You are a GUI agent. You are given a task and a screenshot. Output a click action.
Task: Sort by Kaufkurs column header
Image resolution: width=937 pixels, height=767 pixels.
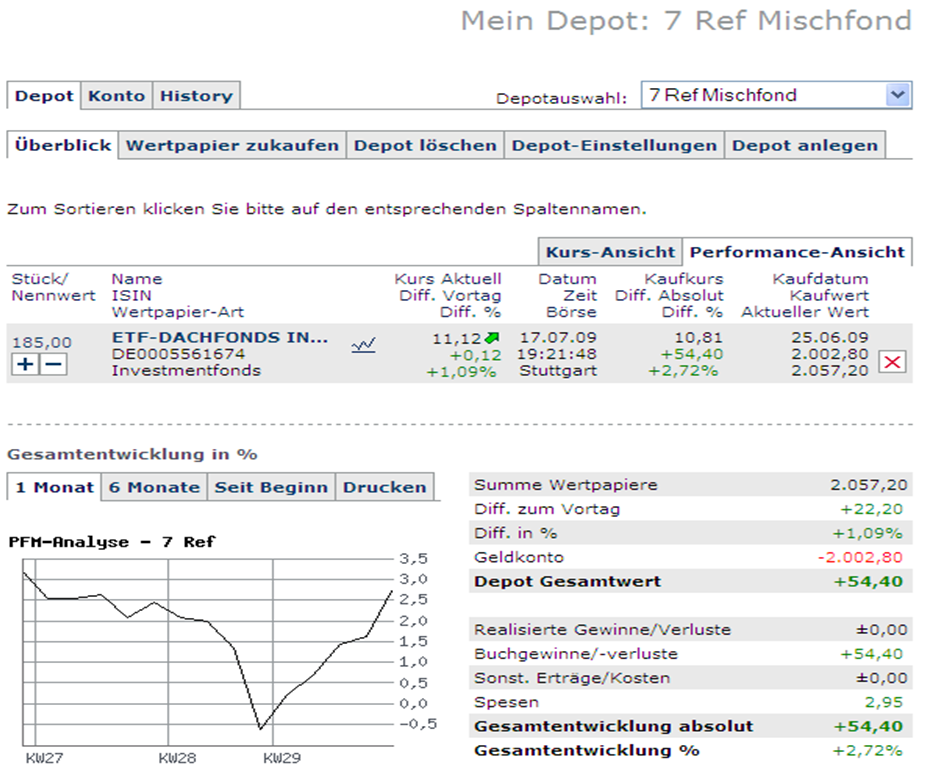[684, 279]
